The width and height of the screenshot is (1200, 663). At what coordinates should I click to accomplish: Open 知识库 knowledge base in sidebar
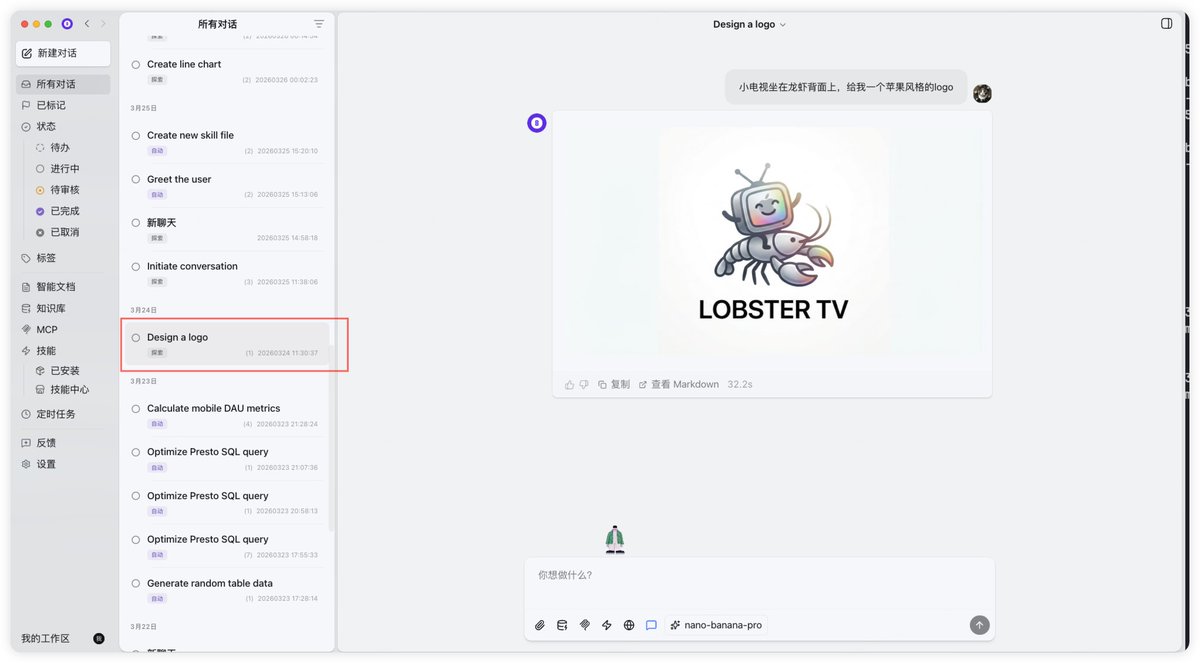pyautogui.click(x=64, y=309)
